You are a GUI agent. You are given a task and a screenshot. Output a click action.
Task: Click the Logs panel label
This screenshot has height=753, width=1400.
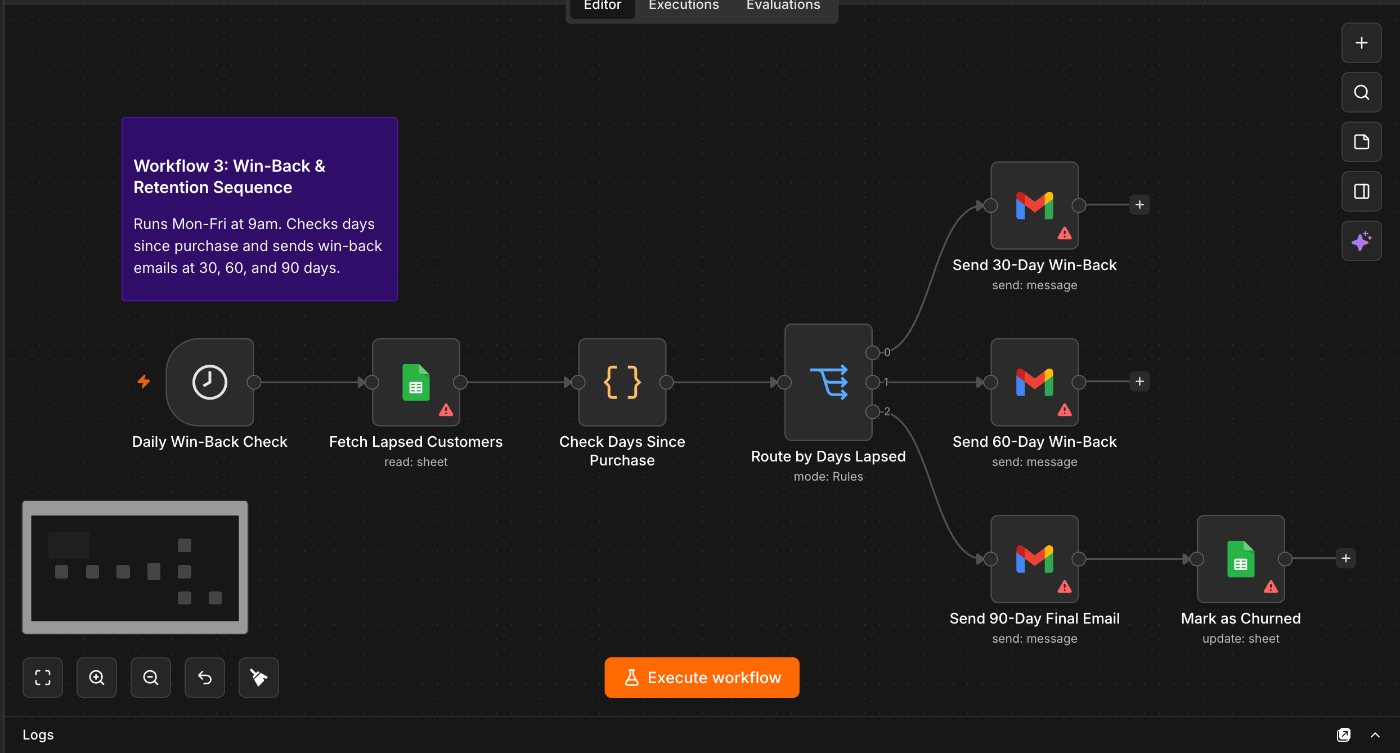point(38,735)
